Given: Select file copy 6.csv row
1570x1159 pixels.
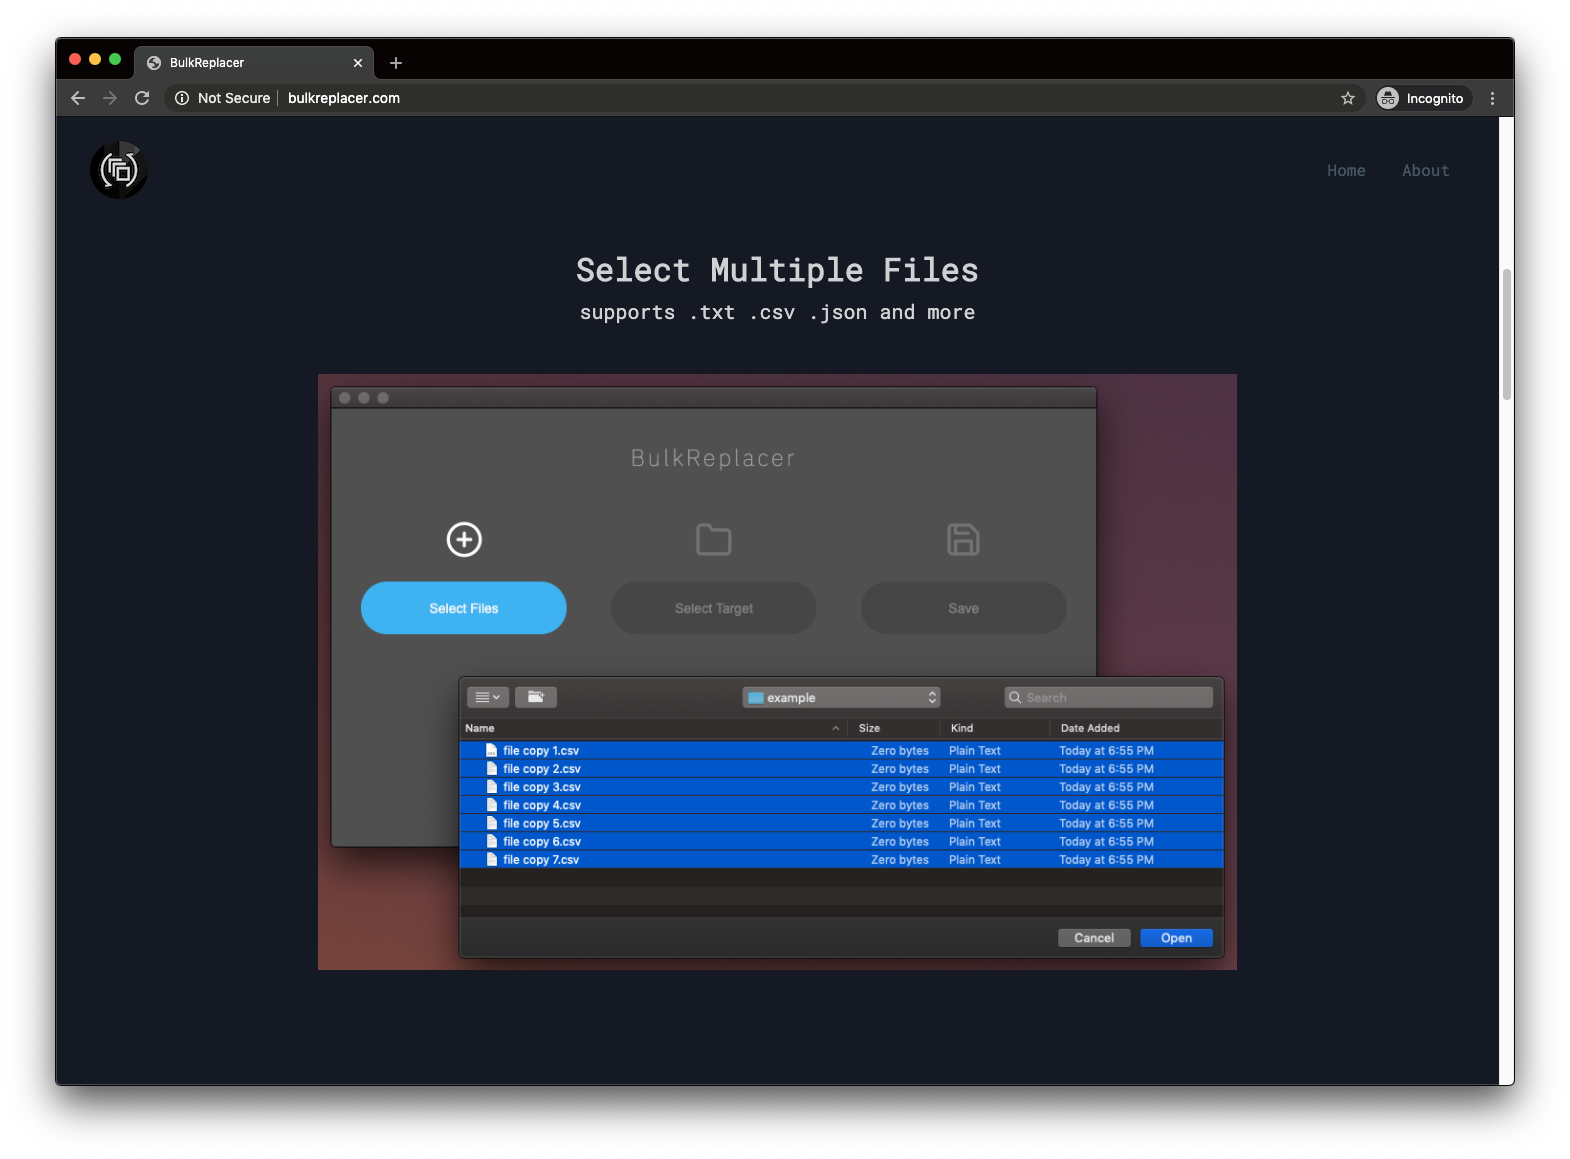Looking at the screenshot, I should click(x=841, y=842).
